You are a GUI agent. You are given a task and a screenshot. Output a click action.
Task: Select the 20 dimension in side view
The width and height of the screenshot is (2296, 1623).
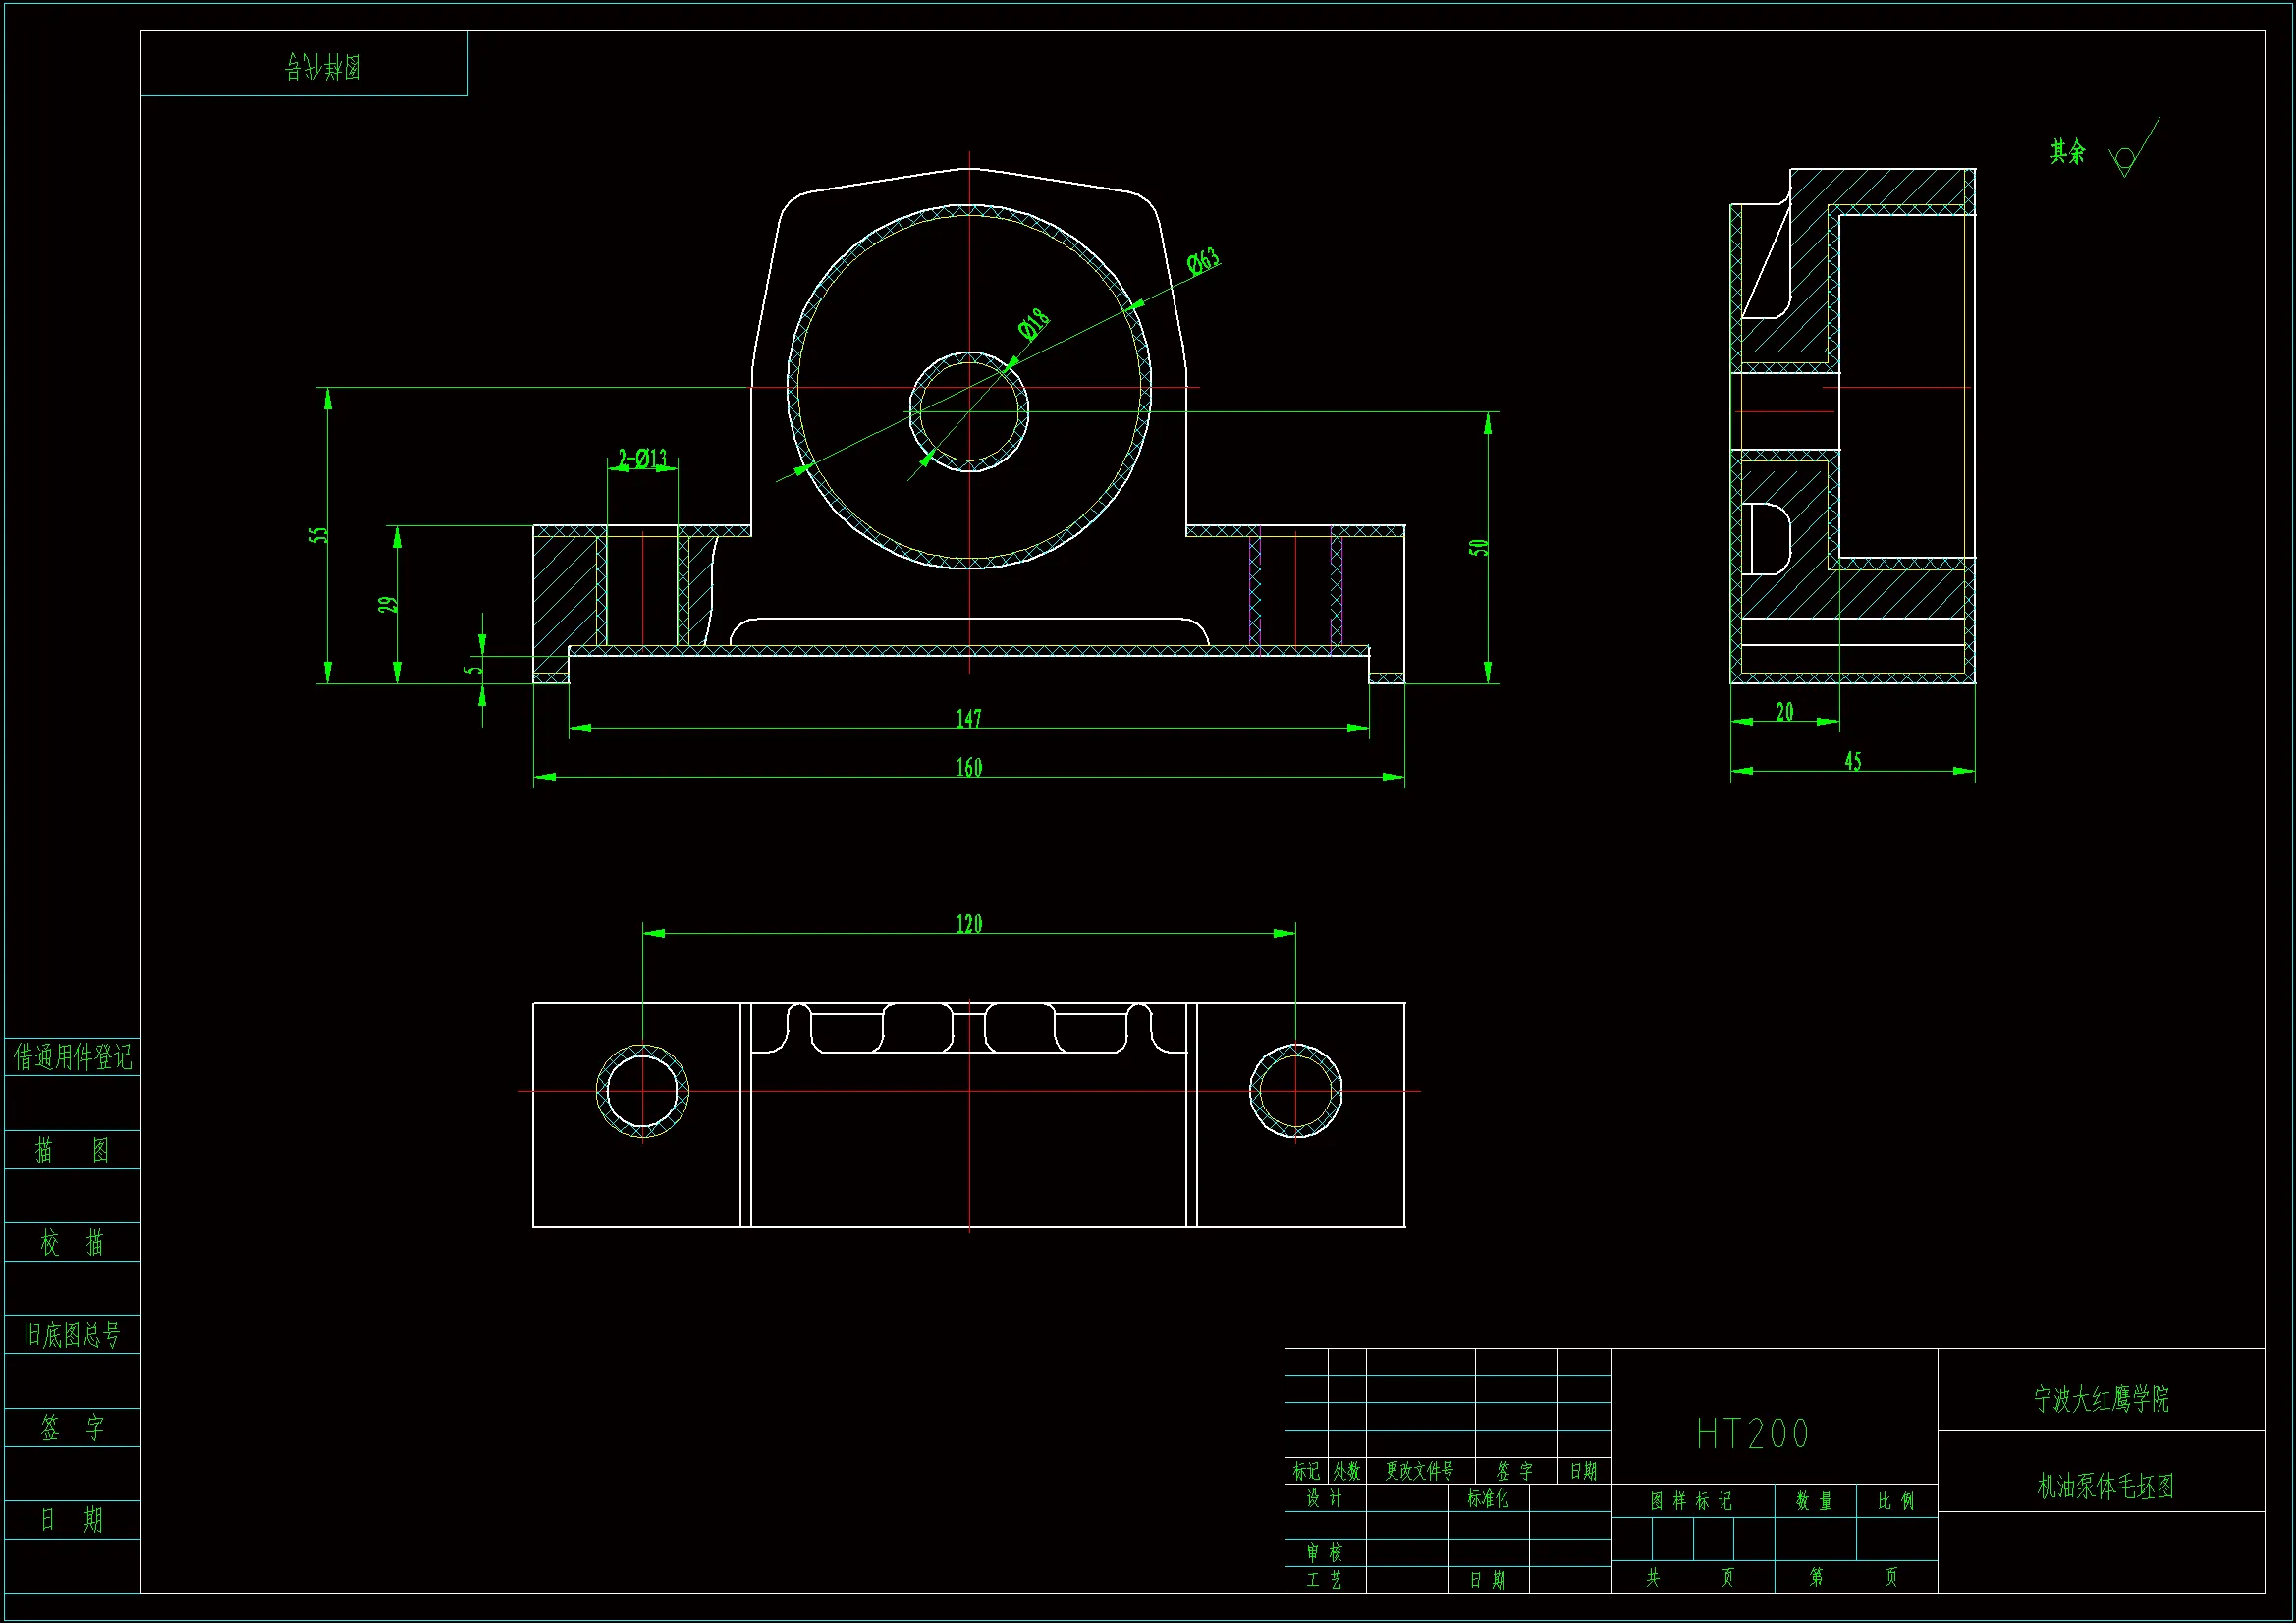tap(1784, 712)
